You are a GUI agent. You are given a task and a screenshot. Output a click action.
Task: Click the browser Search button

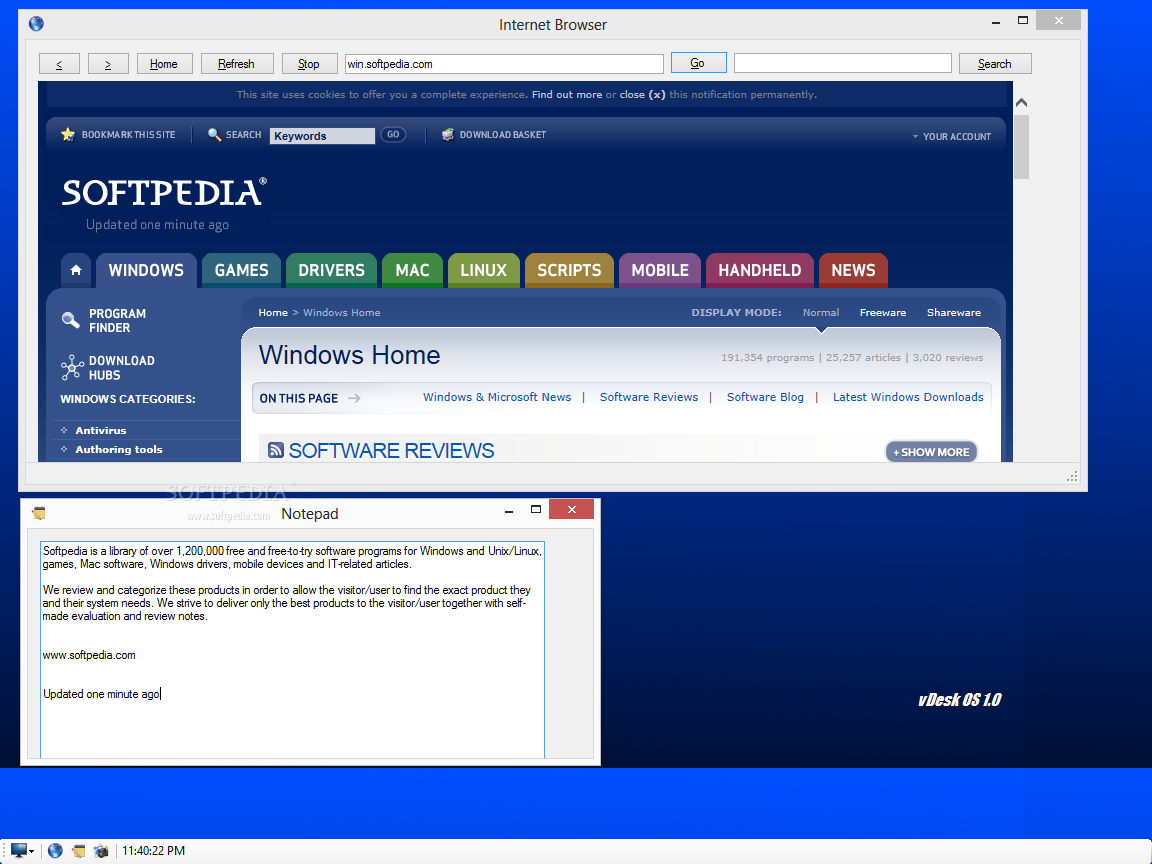995,64
